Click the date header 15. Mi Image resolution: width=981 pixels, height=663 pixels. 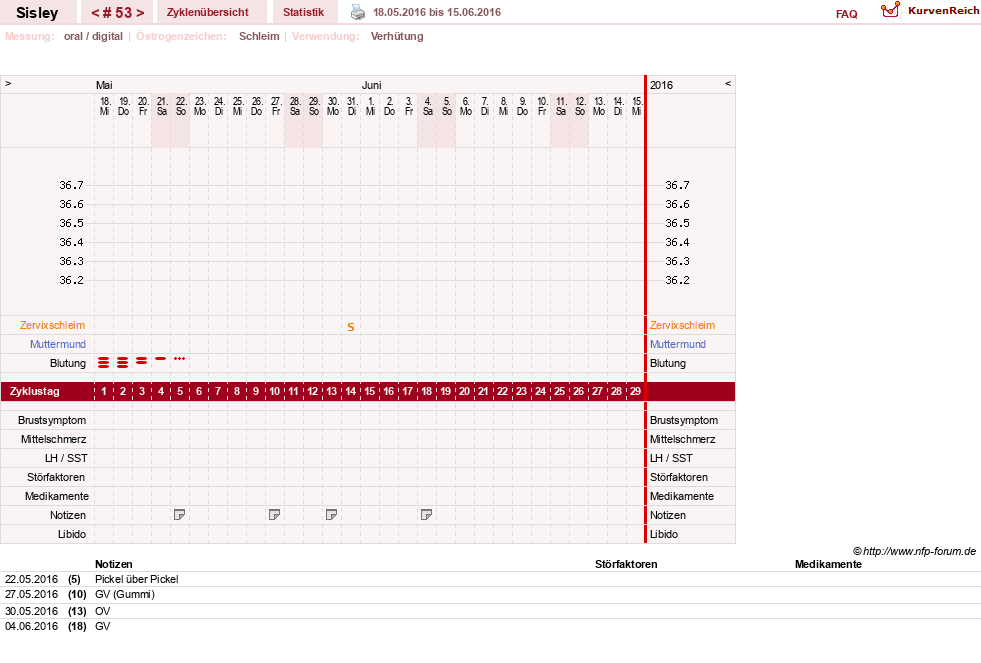click(x=636, y=106)
